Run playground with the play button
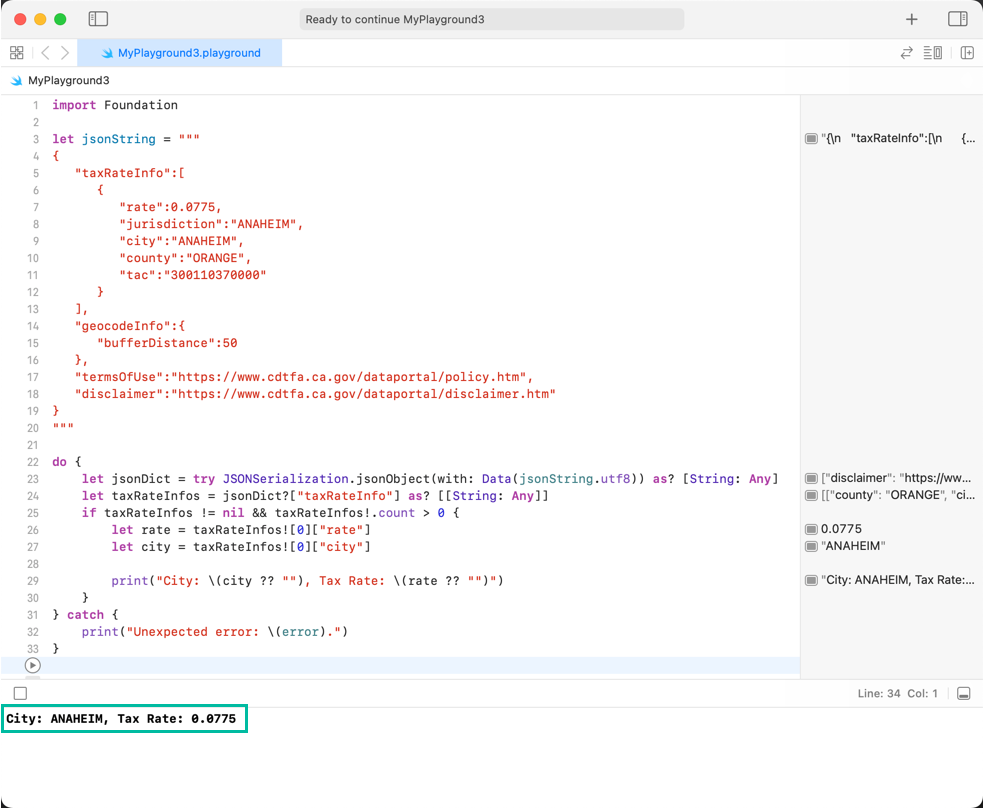The image size is (983, 808). point(33,665)
